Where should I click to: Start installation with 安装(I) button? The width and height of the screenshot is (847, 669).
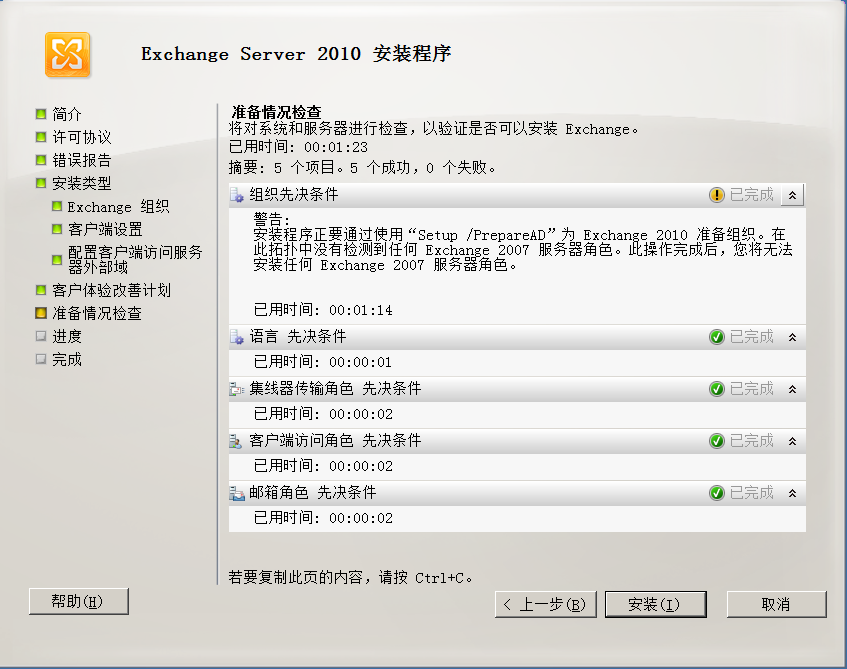tap(656, 604)
